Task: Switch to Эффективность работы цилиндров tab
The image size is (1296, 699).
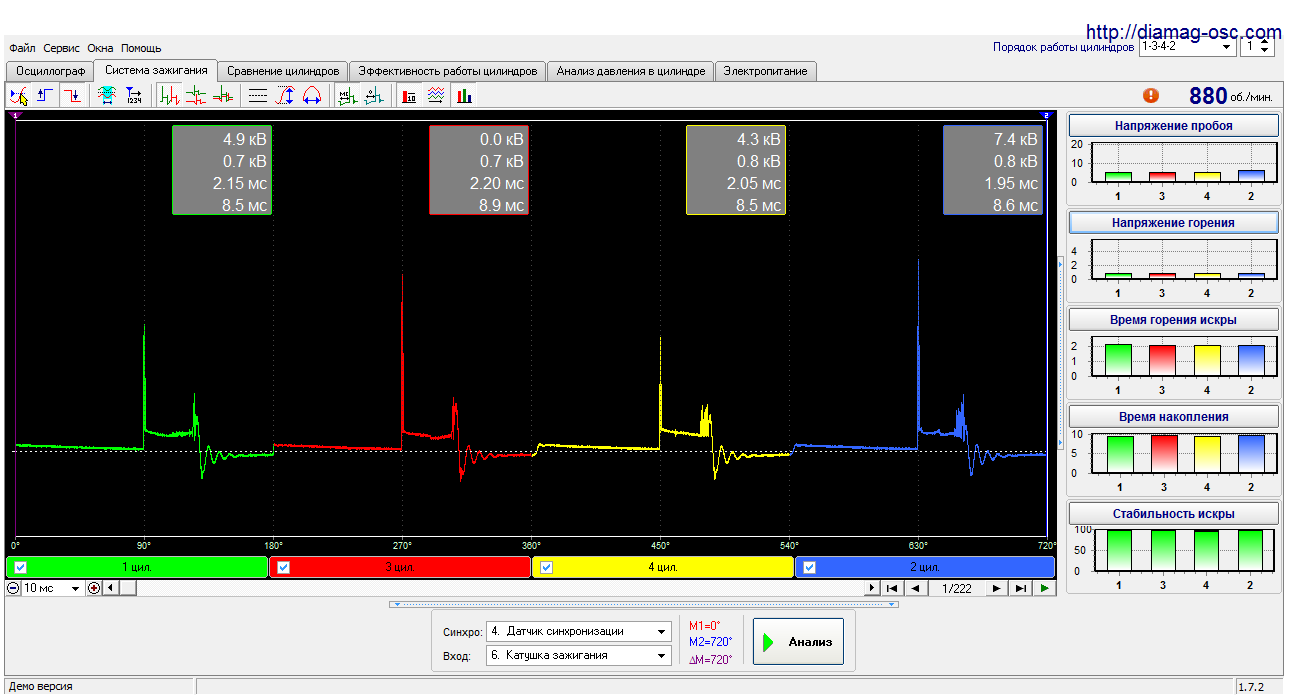Action: pyautogui.click(x=448, y=71)
